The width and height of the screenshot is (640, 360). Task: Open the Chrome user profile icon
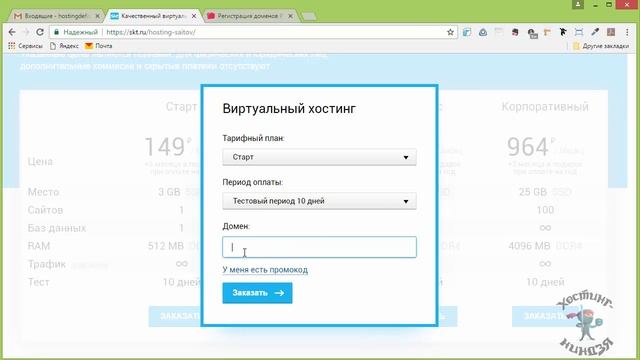pos(578,4)
